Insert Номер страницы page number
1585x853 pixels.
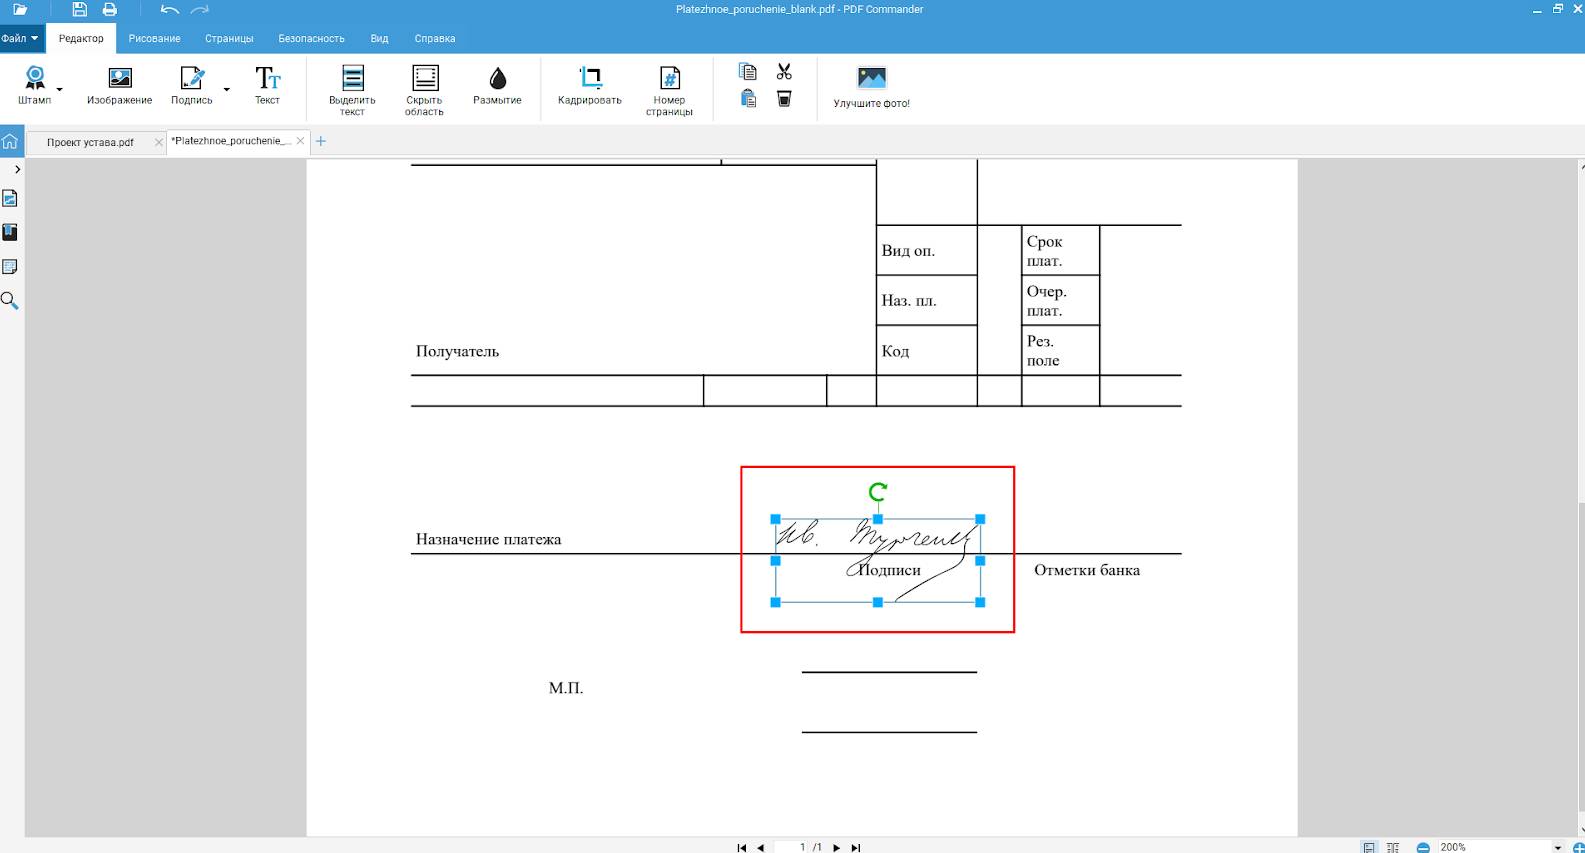click(669, 91)
